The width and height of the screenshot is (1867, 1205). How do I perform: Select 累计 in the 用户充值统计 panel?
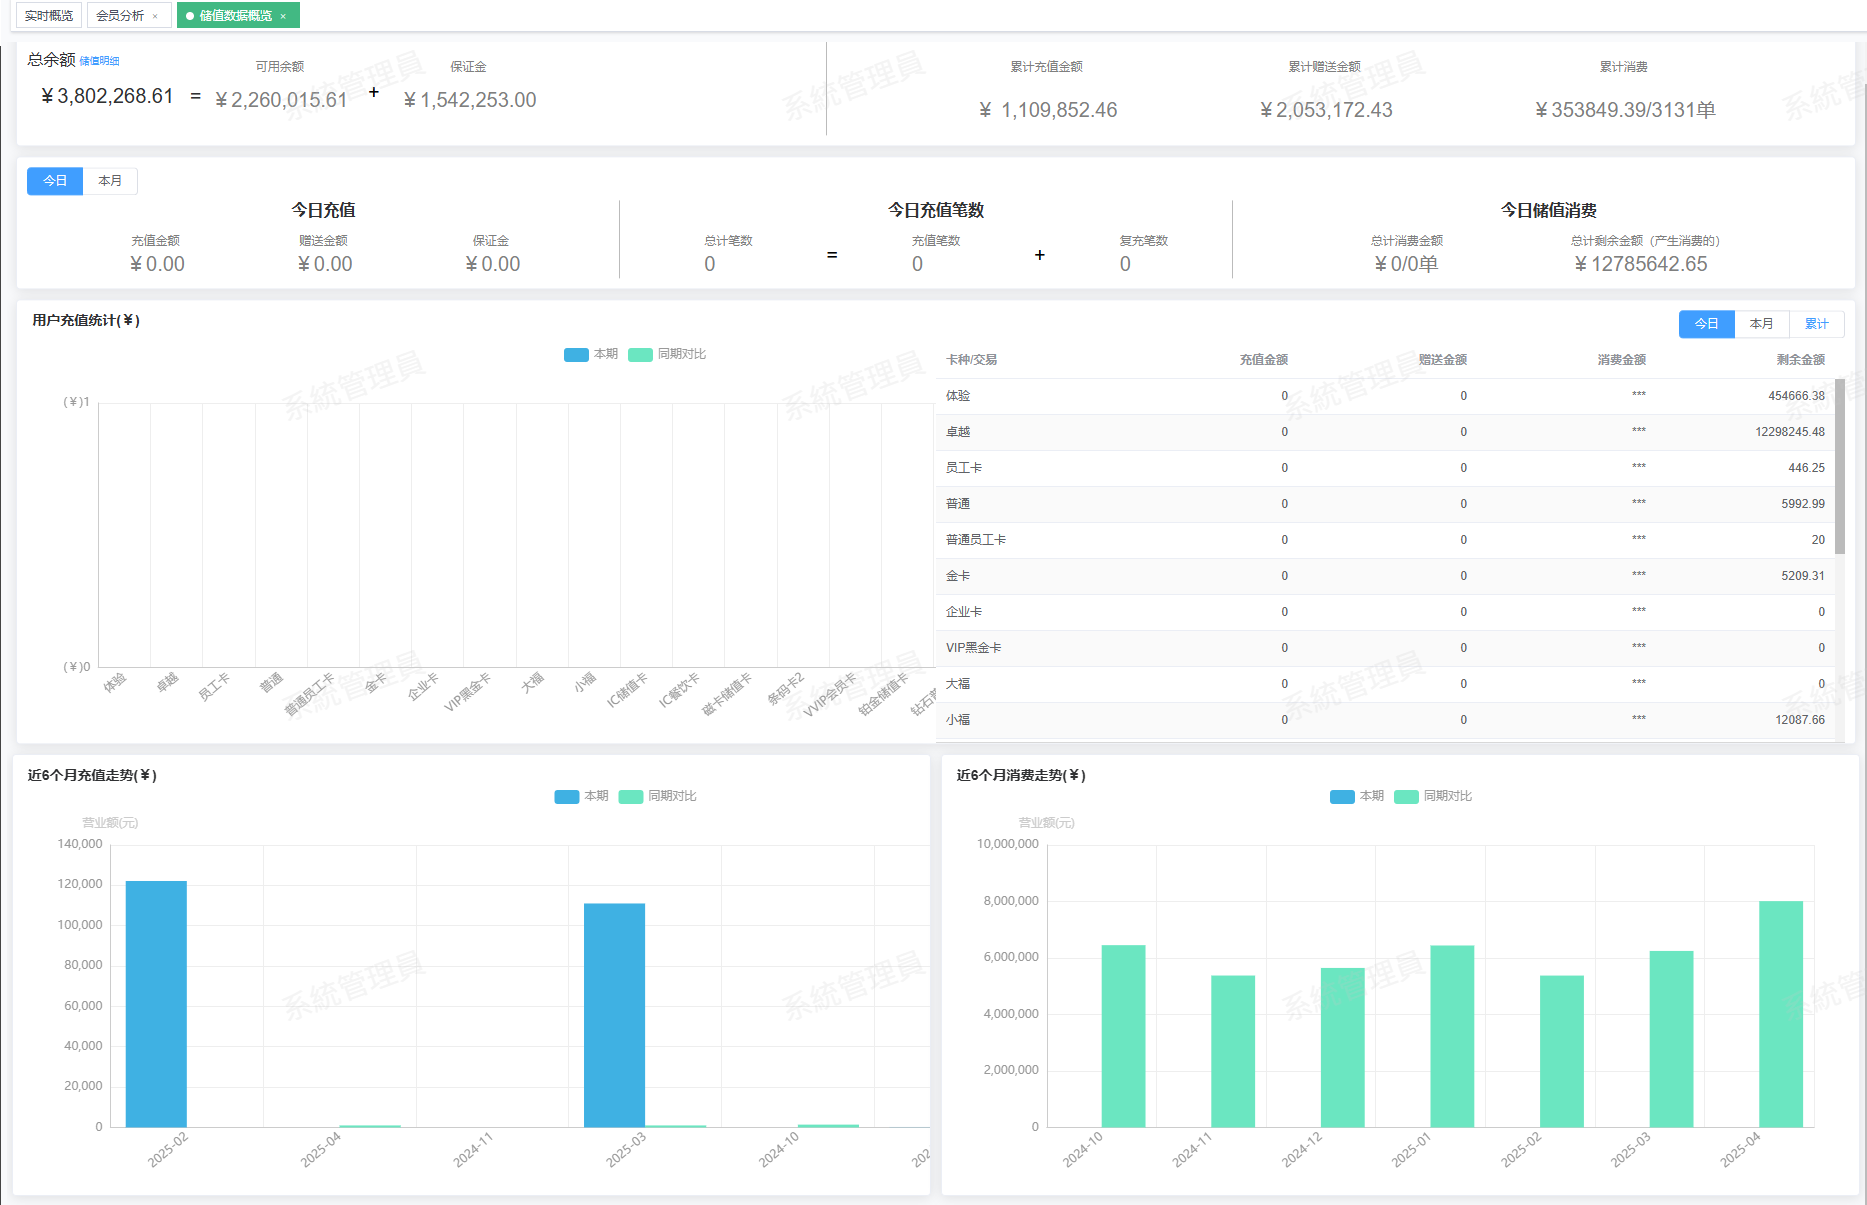[x=1816, y=324]
